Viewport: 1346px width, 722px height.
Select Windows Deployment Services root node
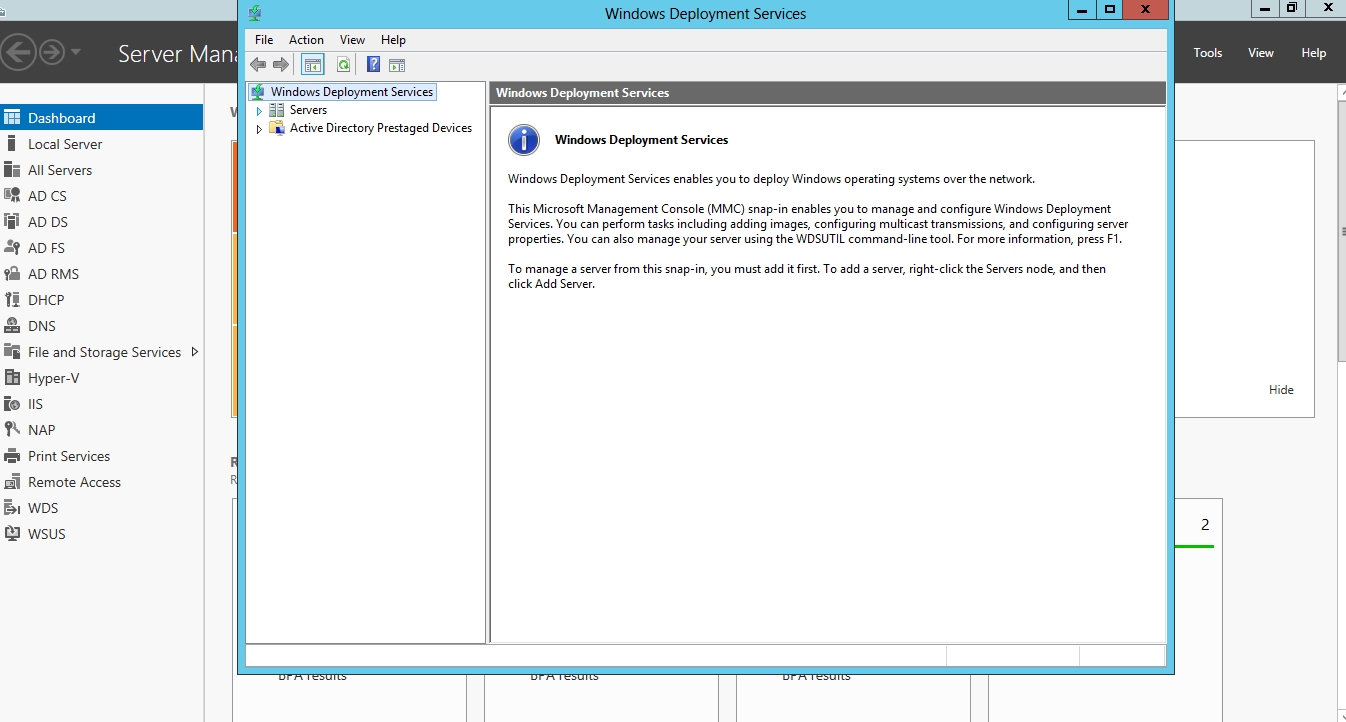click(351, 92)
